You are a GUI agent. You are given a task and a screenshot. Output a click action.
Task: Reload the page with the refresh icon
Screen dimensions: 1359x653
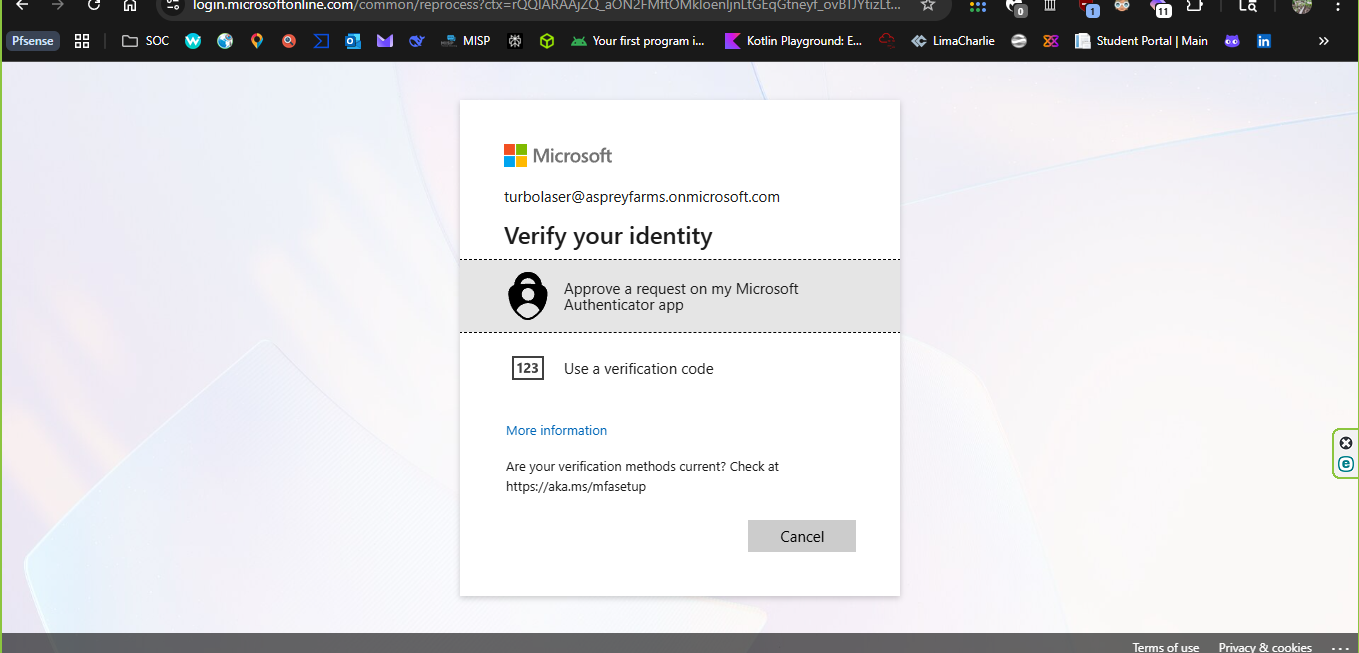pos(94,5)
